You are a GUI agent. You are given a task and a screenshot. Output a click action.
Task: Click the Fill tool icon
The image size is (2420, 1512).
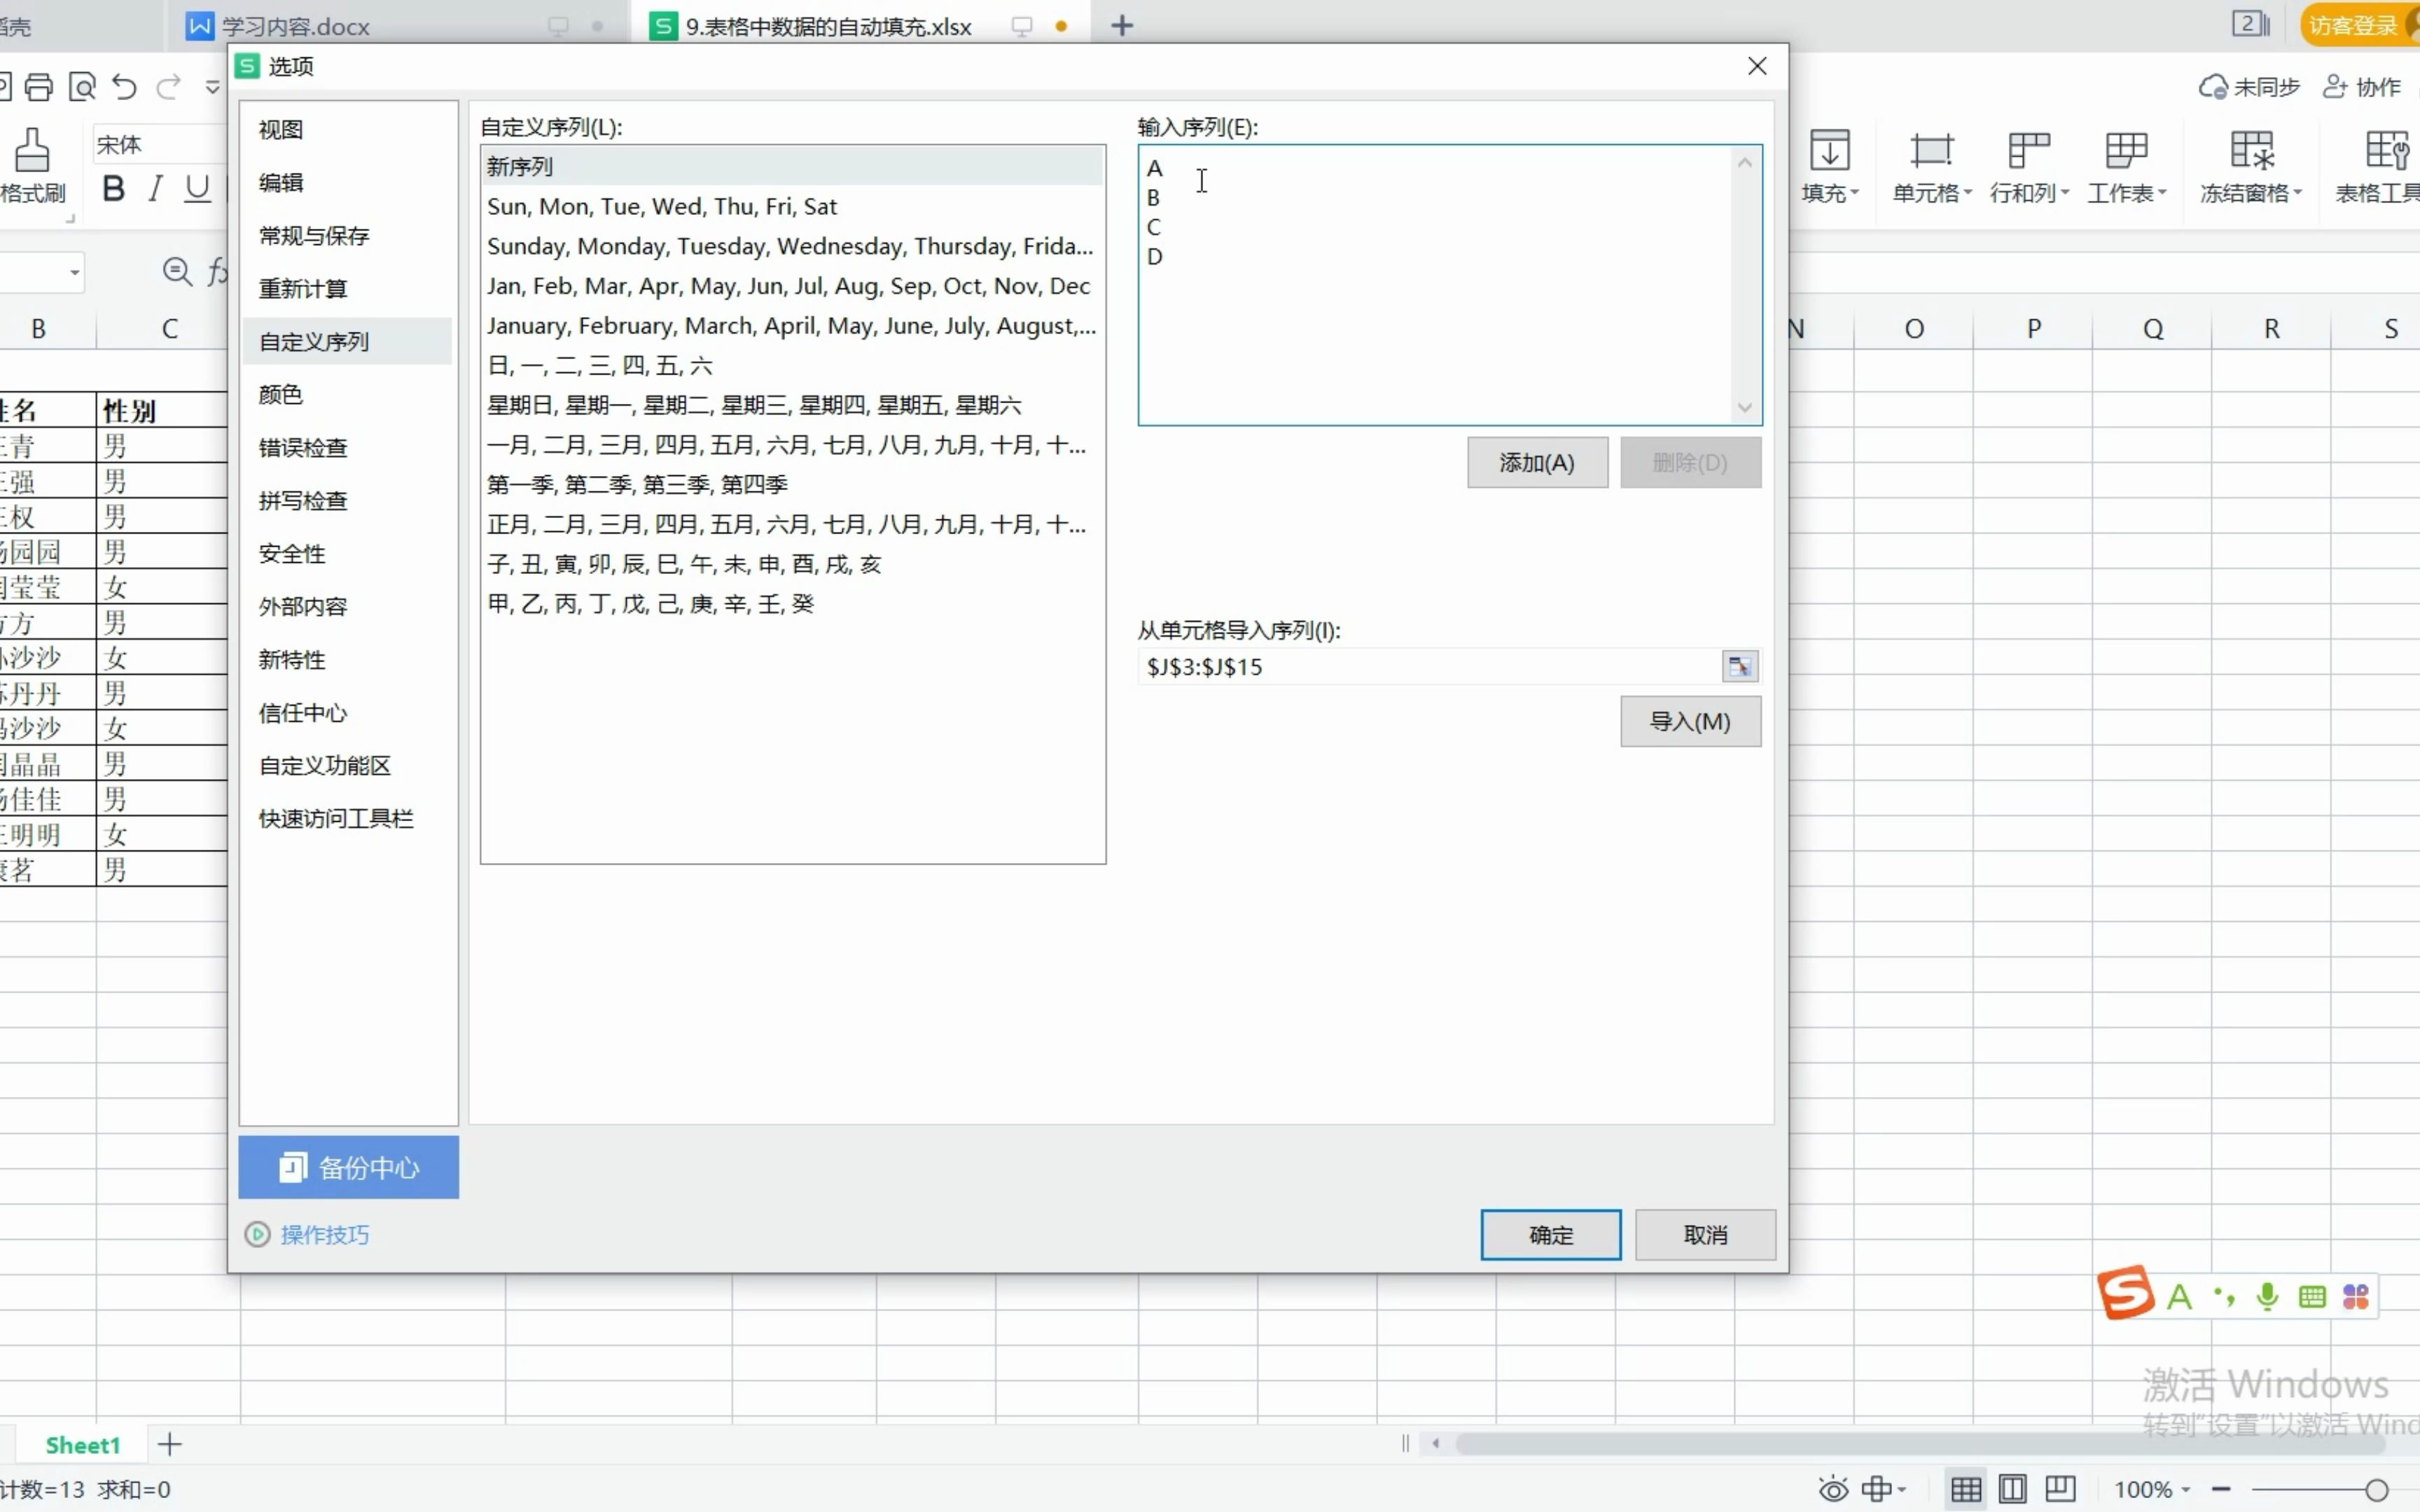pos(1829,150)
